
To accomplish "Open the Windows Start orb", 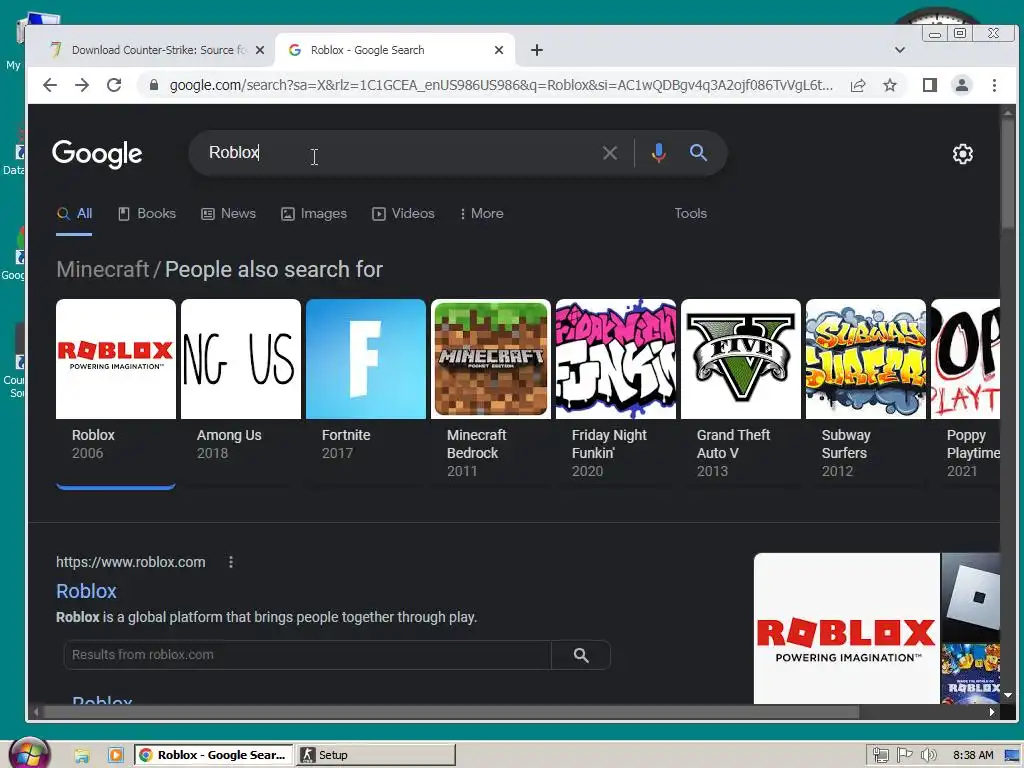I will [x=29, y=754].
